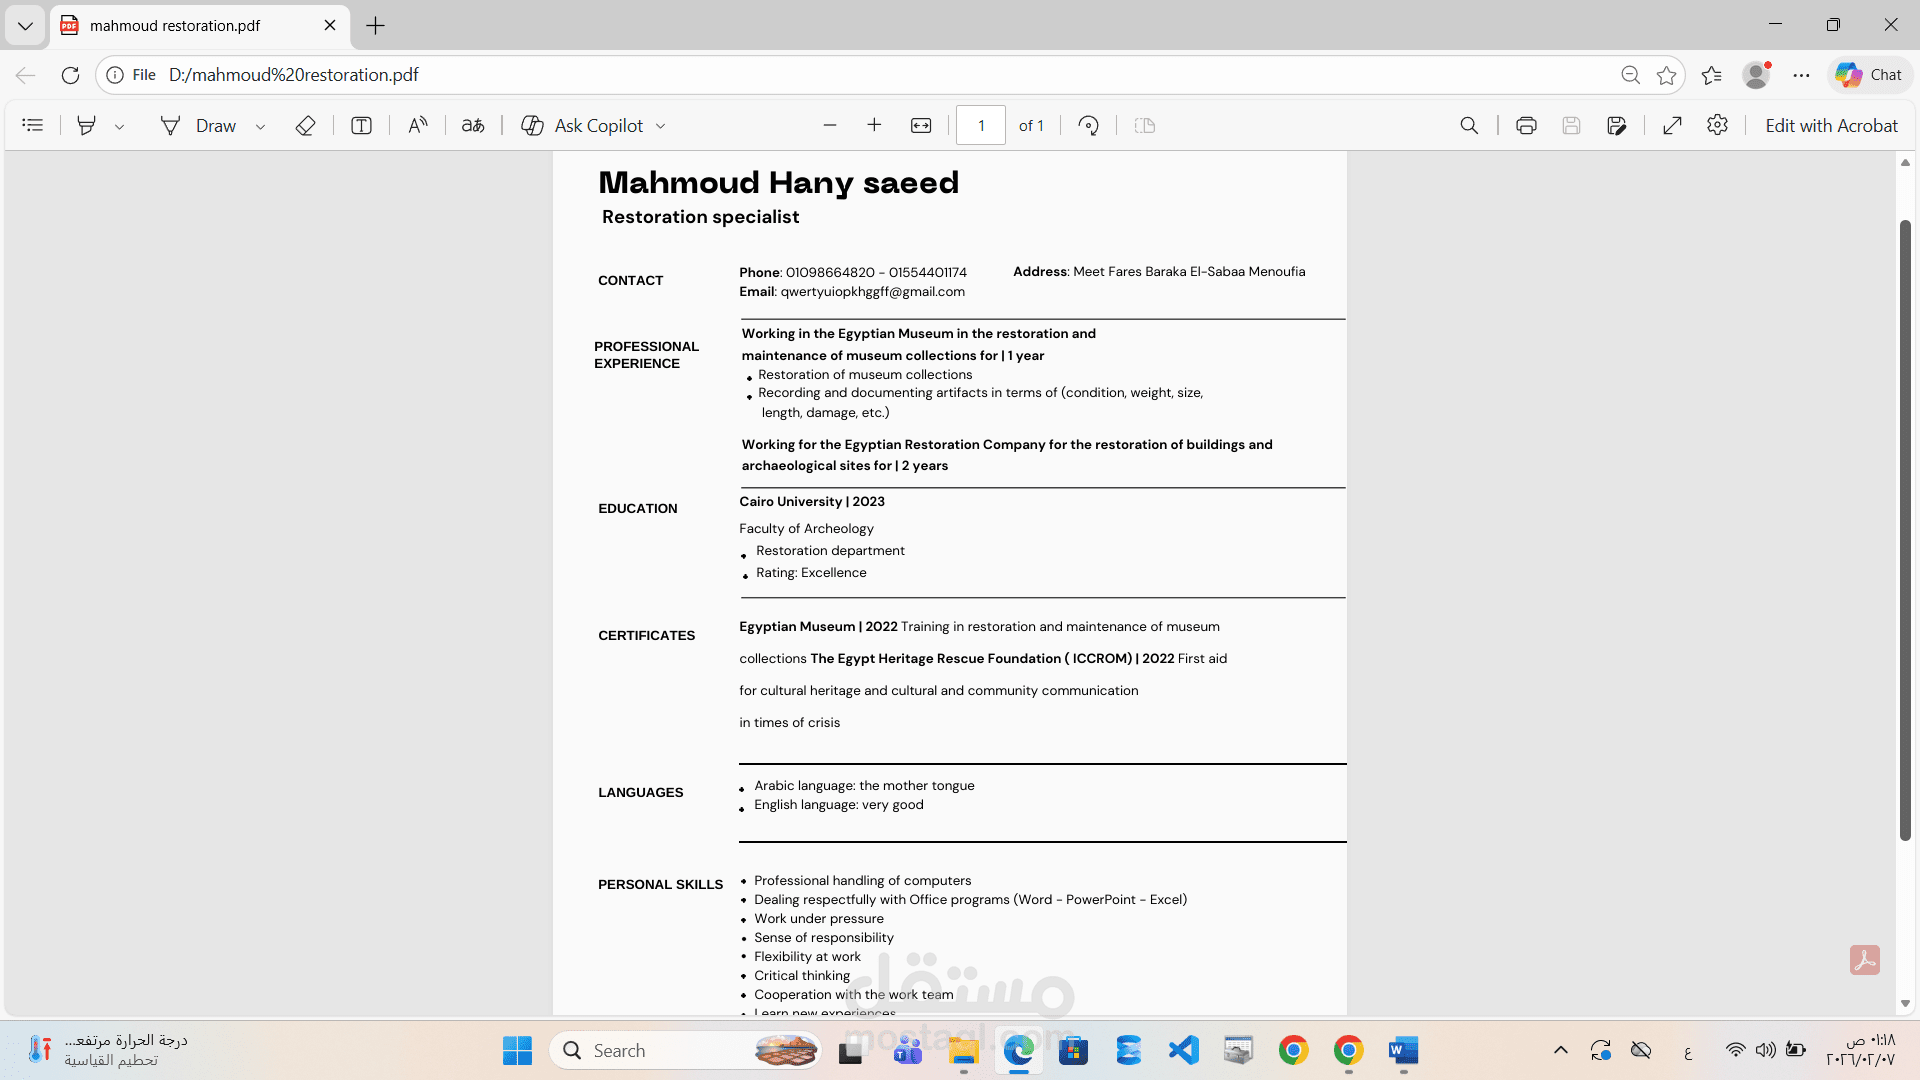Expand the highlight color dropdown arrow
The image size is (1920, 1080).
pos(120,126)
